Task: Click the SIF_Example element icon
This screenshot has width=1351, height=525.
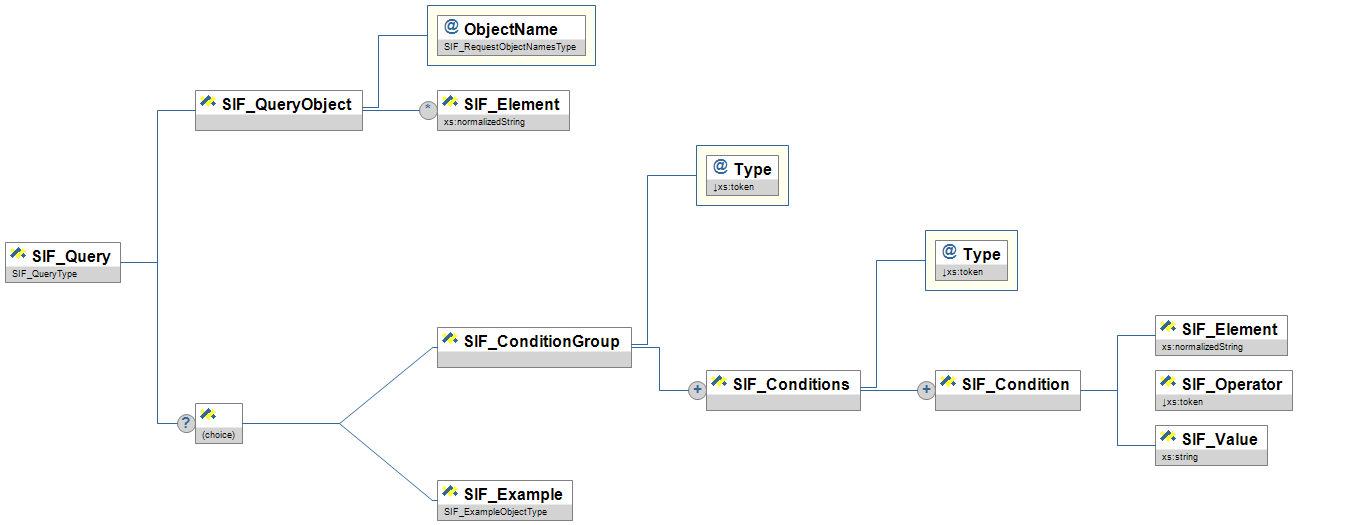Action: tap(450, 493)
